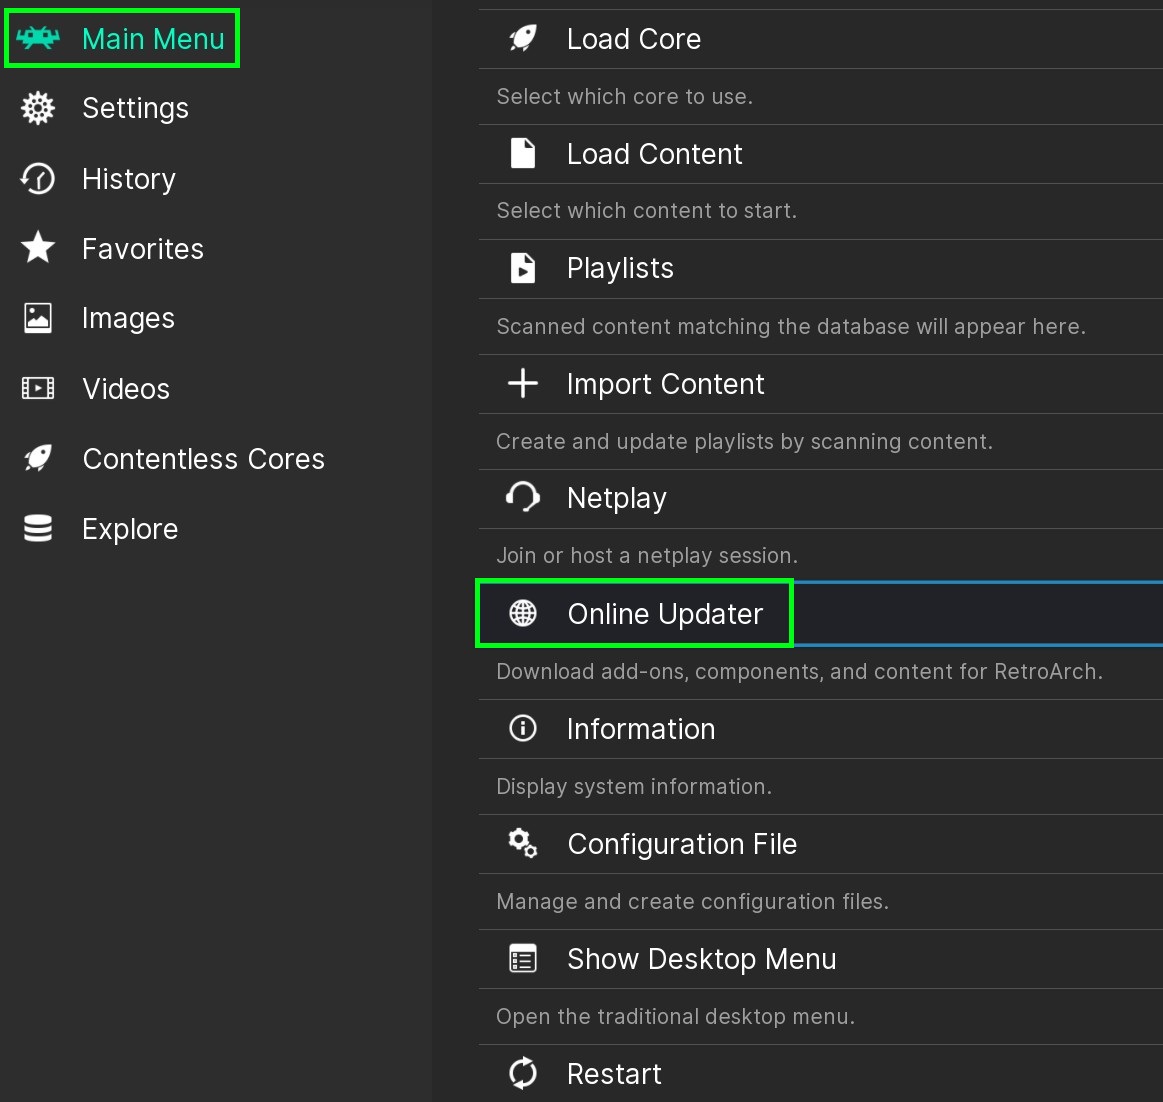1163x1102 pixels.
Task: Click the Online Updater globe icon
Action: click(523, 613)
